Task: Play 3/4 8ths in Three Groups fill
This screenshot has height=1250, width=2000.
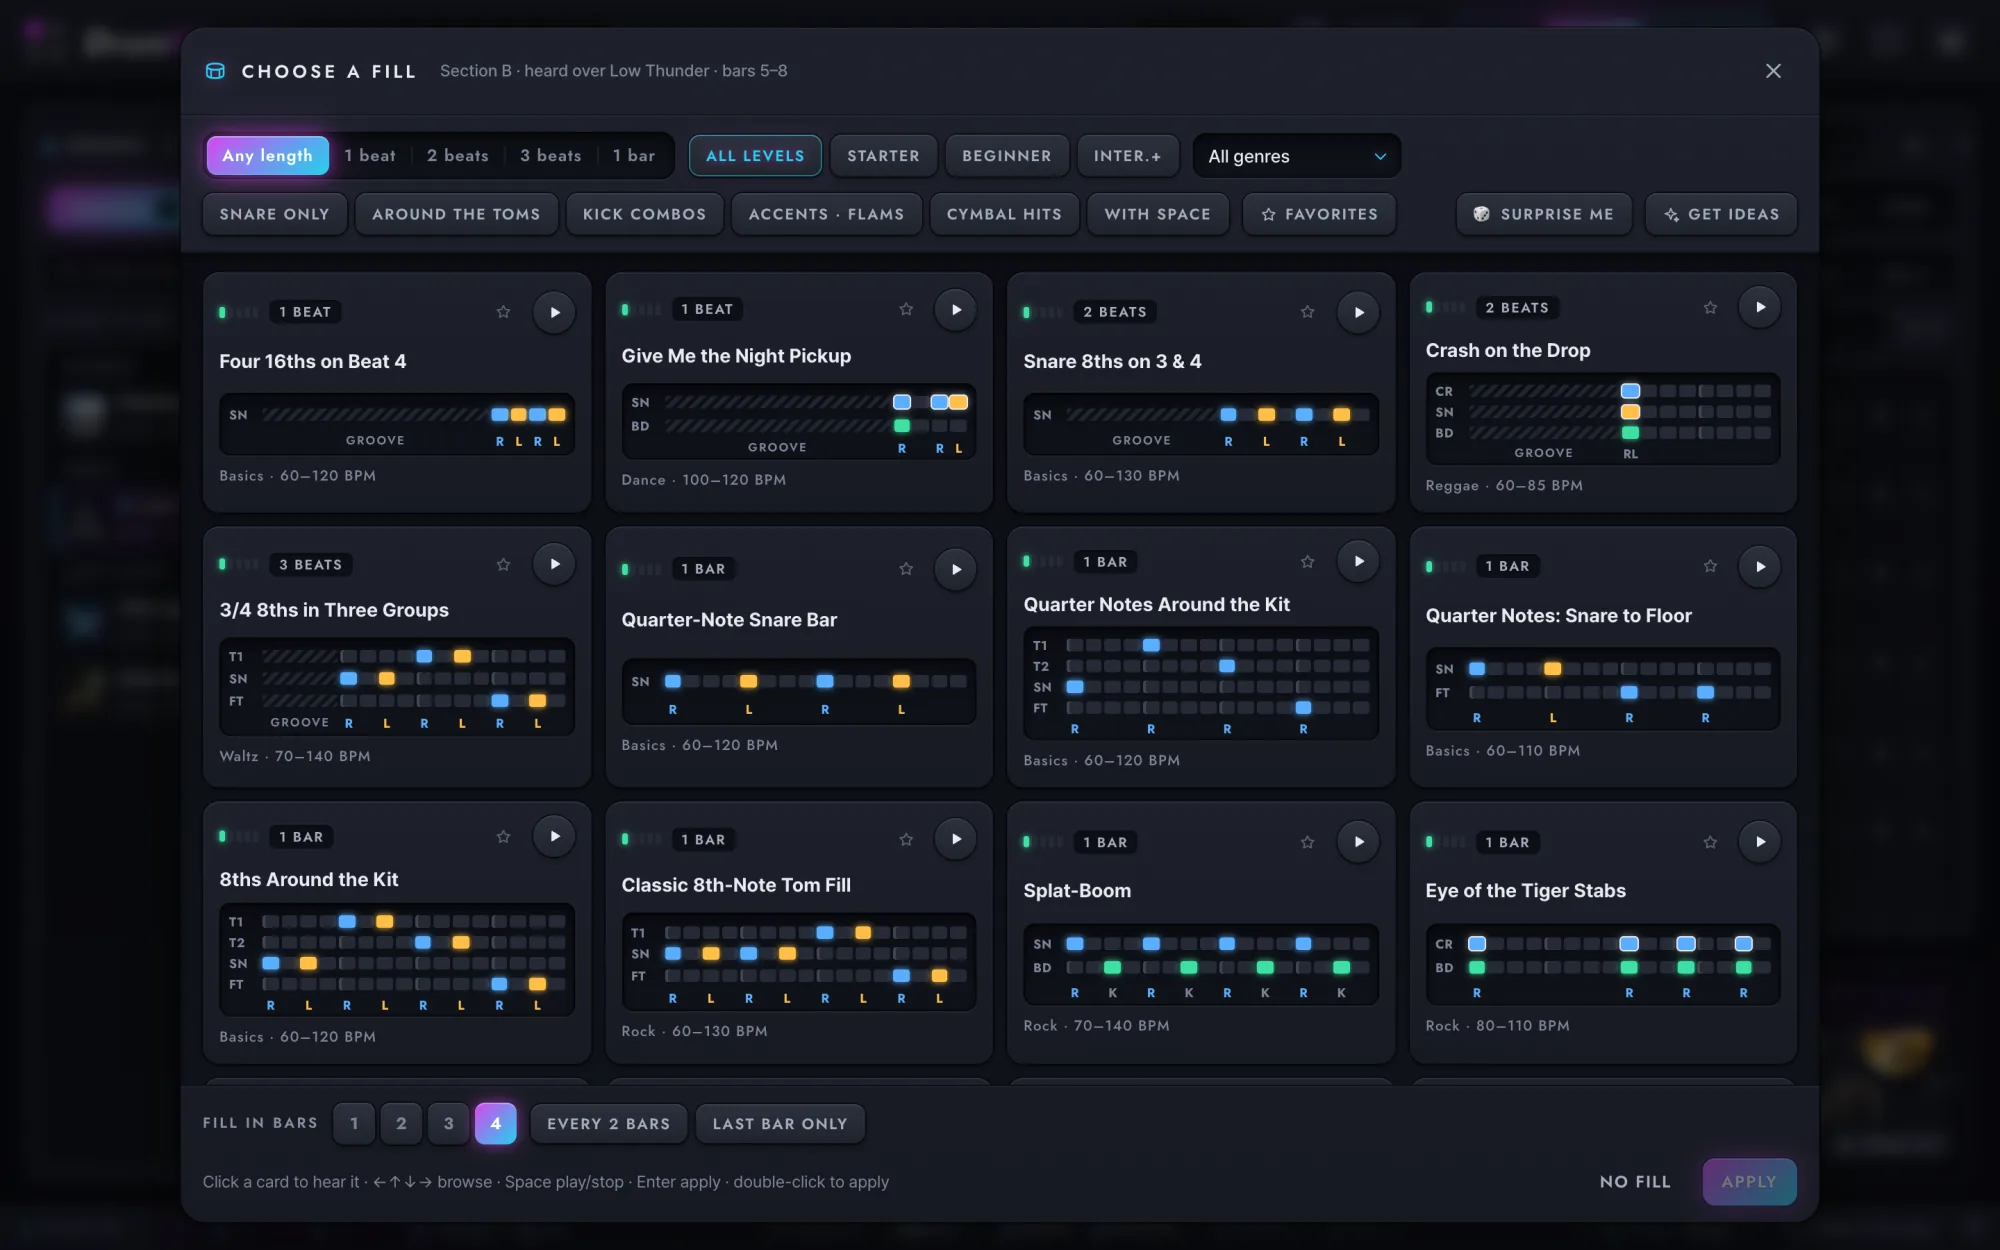Action: click(x=554, y=564)
